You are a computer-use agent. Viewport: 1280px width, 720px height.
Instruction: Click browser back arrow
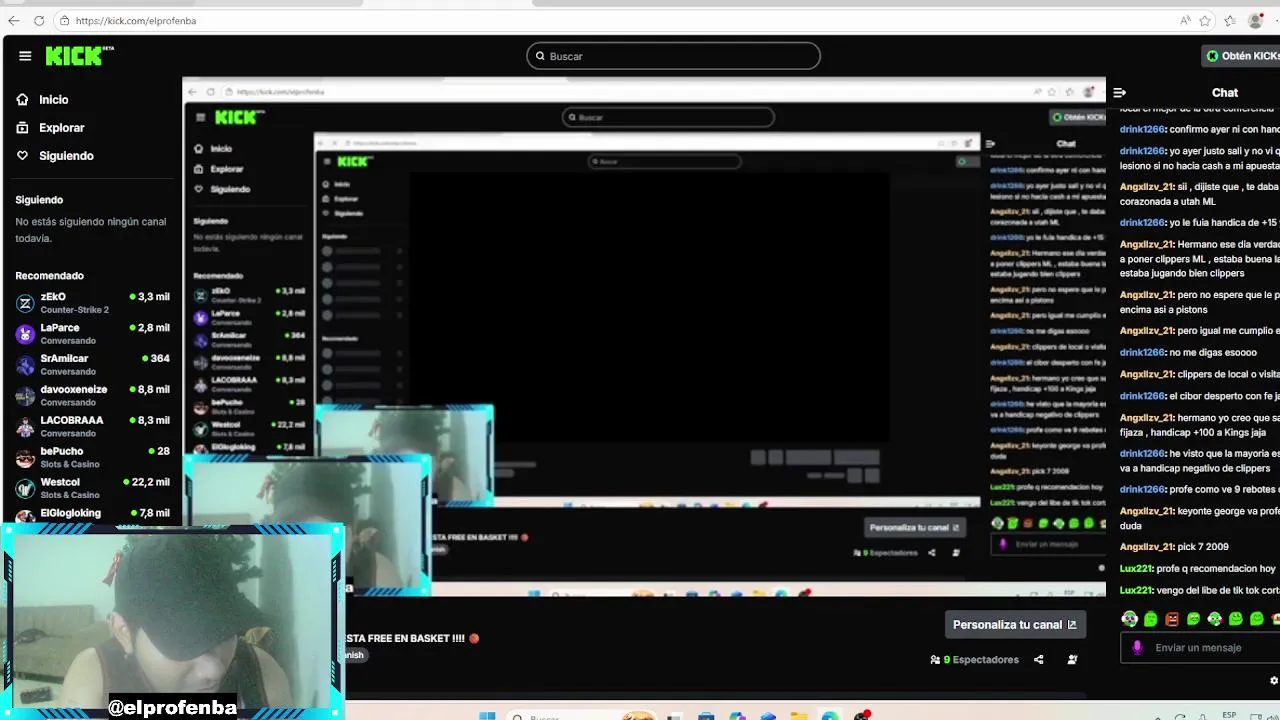pyautogui.click(x=14, y=20)
